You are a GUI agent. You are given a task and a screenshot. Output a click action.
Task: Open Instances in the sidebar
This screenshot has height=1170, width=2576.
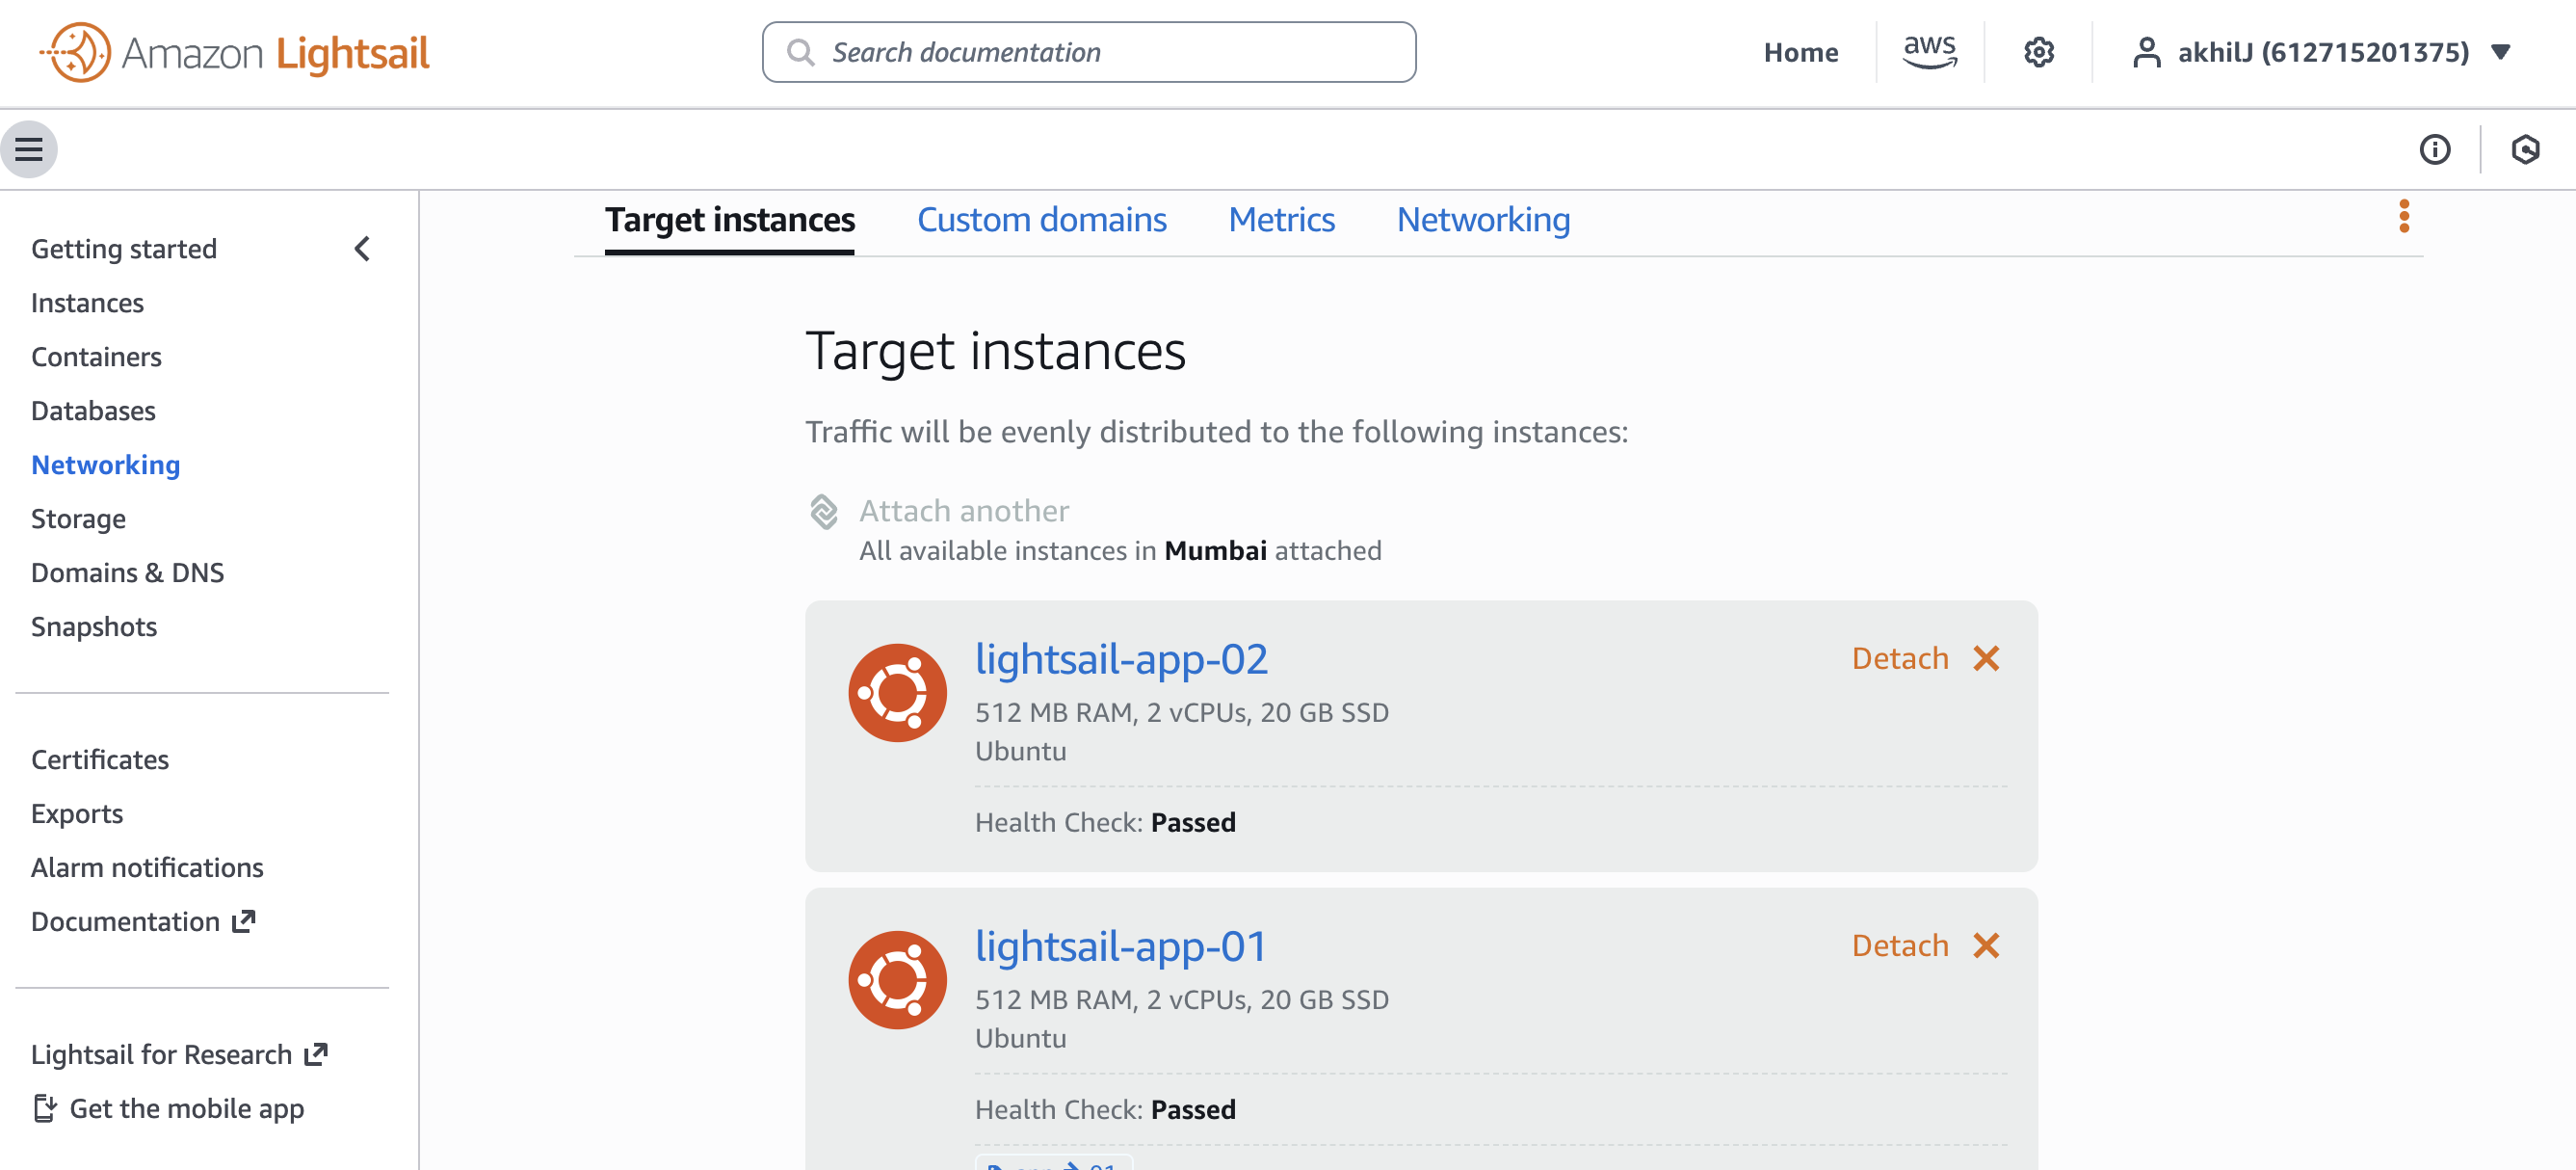point(87,303)
